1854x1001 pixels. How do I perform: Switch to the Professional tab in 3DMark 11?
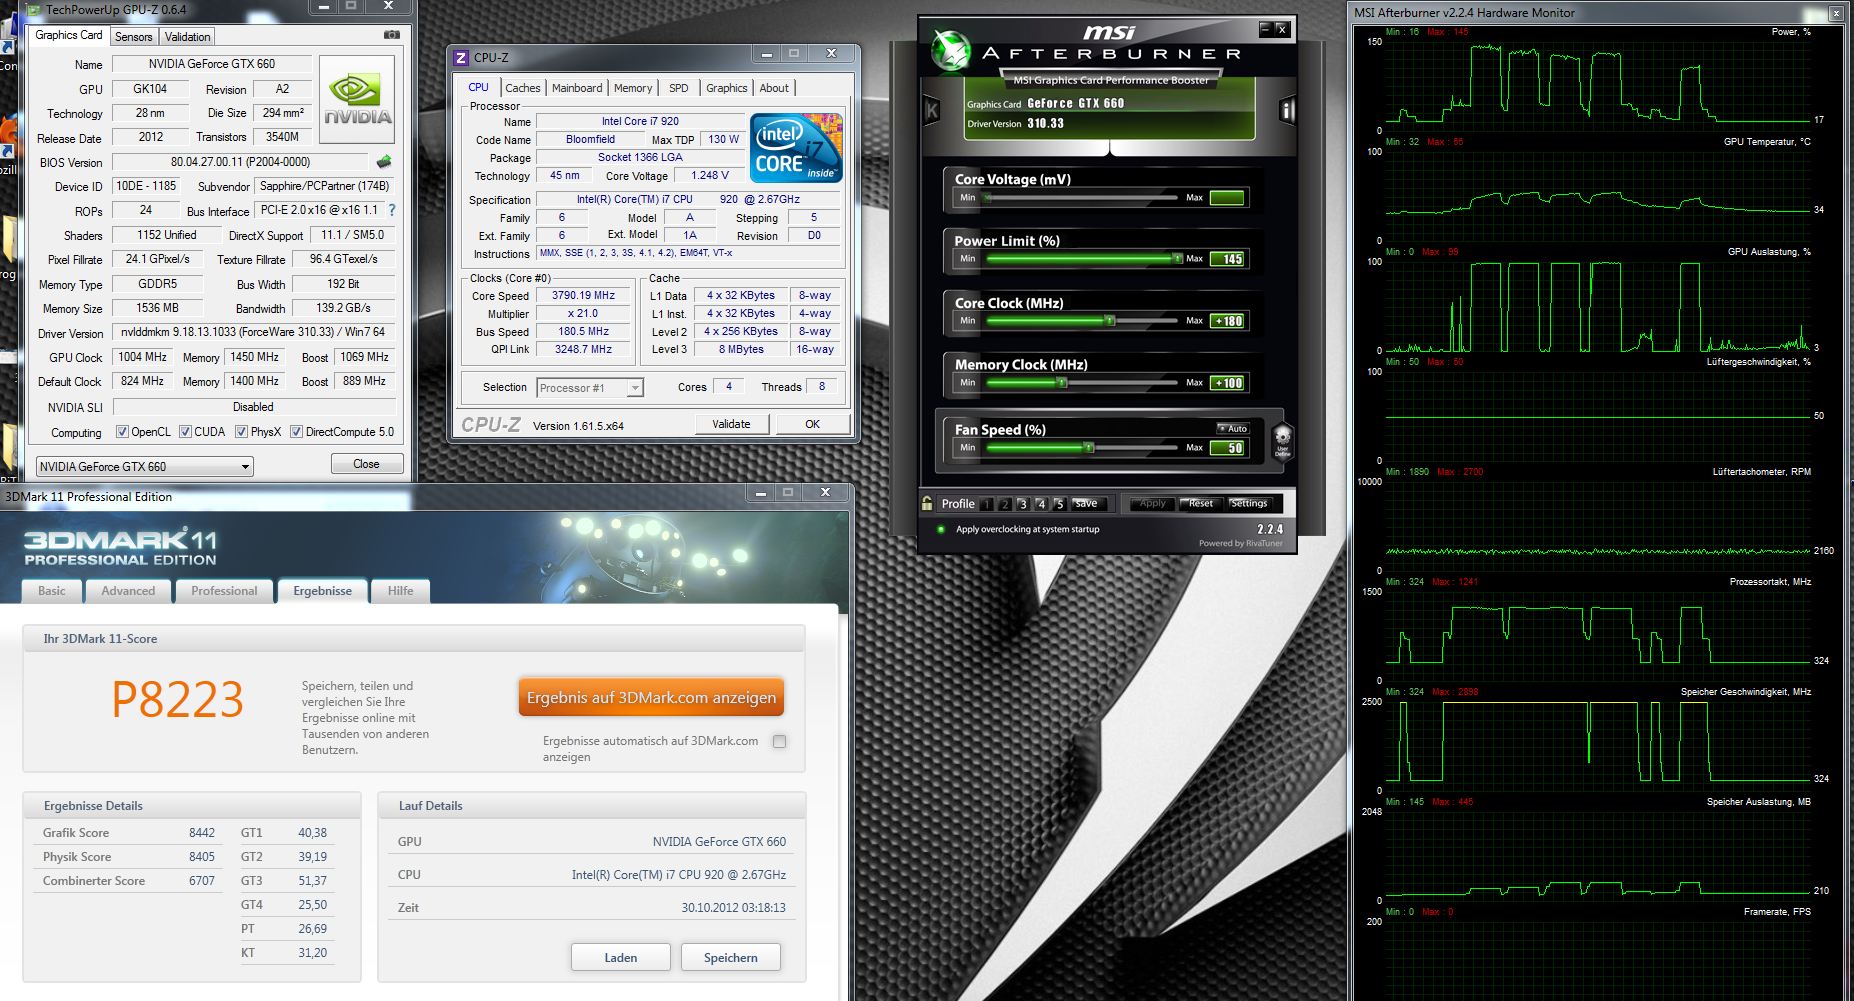pyautogui.click(x=224, y=591)
